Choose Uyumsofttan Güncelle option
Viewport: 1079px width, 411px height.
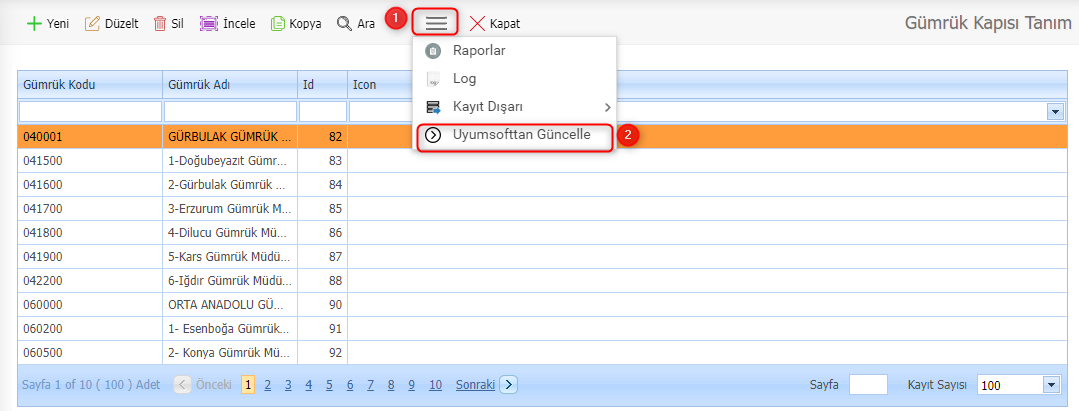[x=520, y=135]
